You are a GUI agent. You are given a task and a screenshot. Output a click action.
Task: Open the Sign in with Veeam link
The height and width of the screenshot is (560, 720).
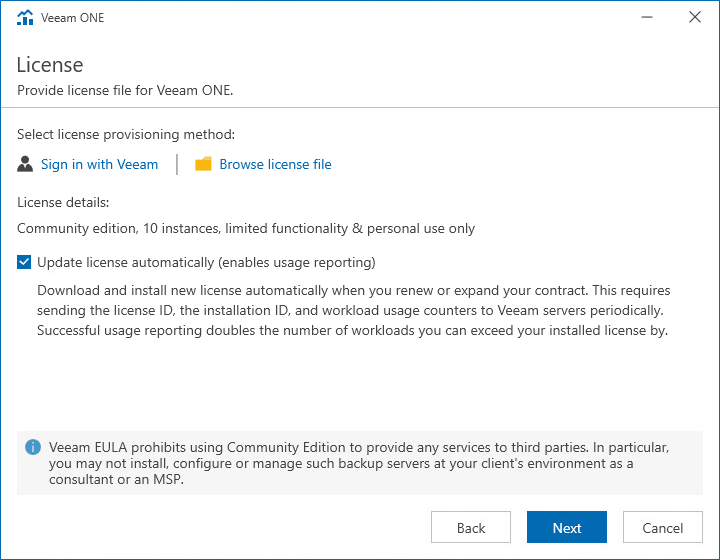99,164
